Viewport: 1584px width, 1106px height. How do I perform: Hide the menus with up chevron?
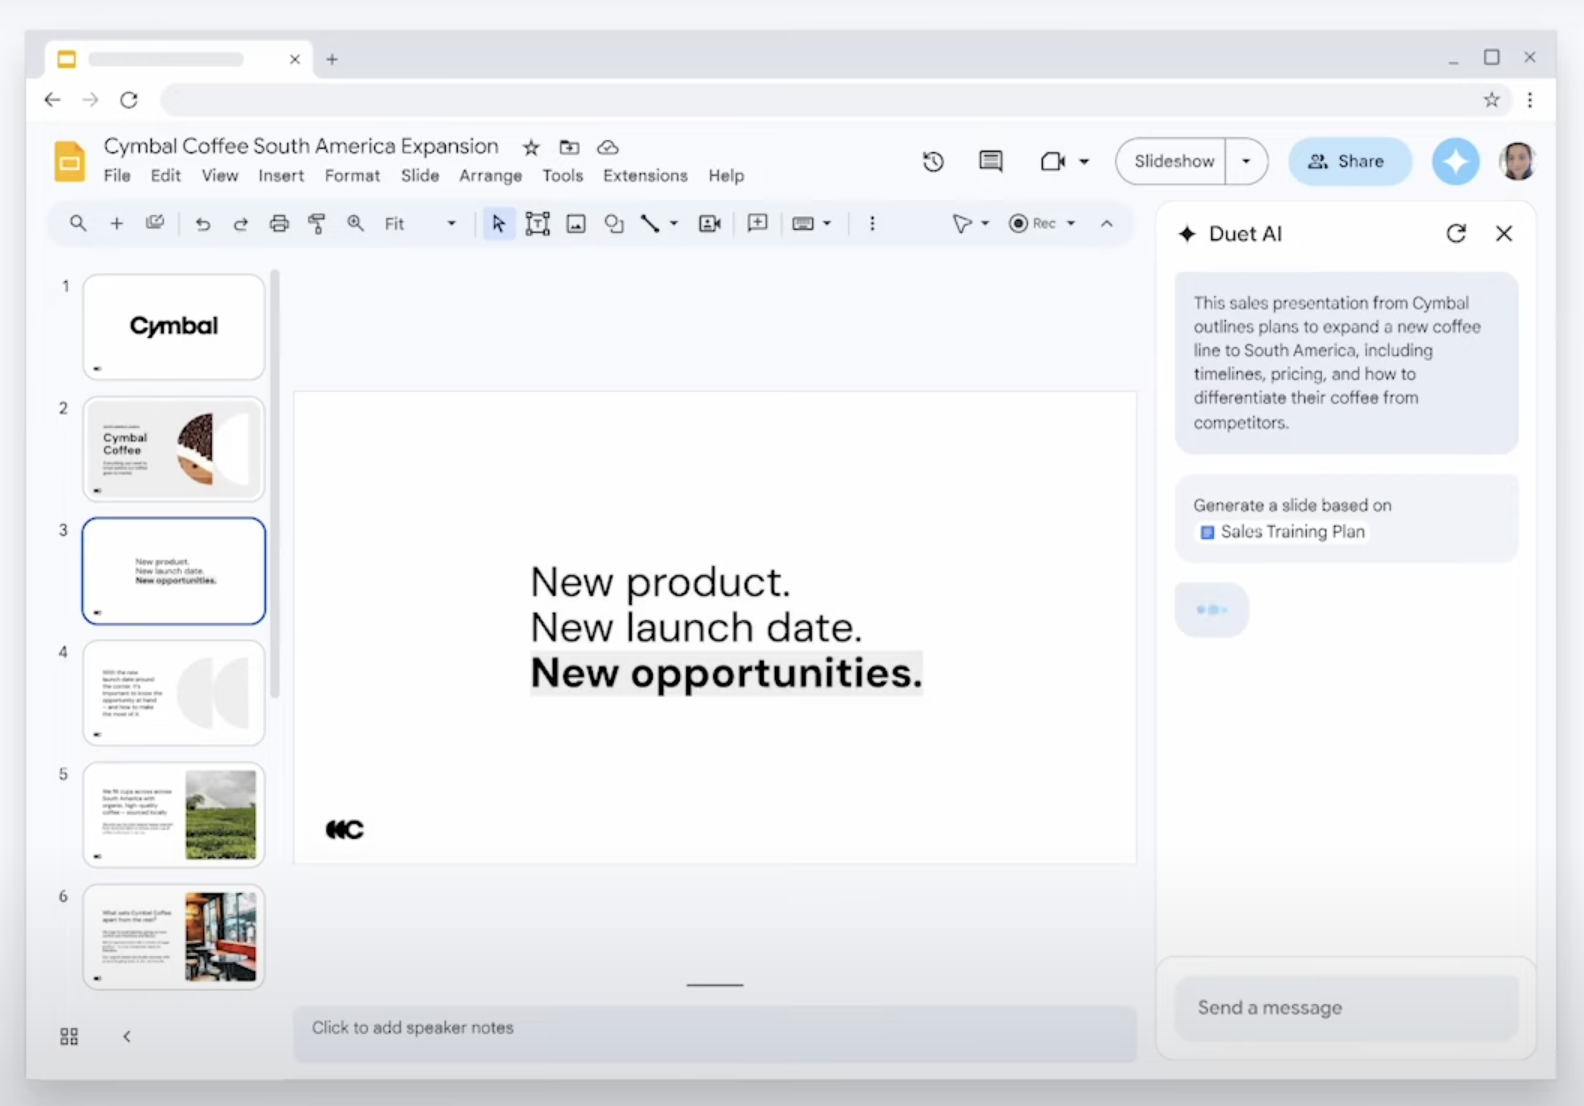click(x=1107, y=224)
